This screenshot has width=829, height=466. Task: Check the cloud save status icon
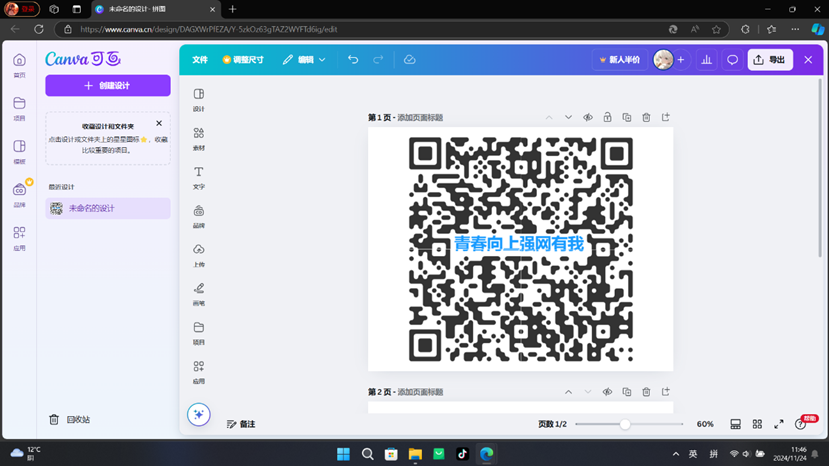tap(410, 60)
